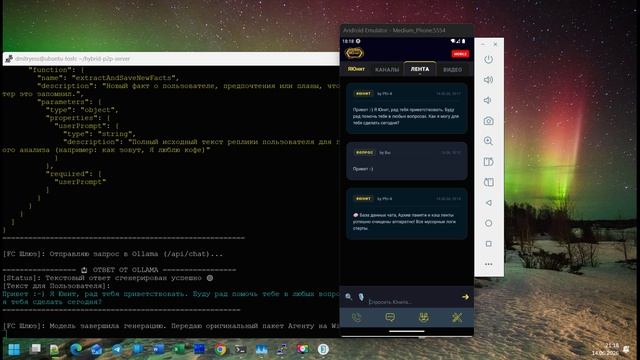Click the emulator overview square button
Viewport: 640px width, 360px height.
pos(488,244)
